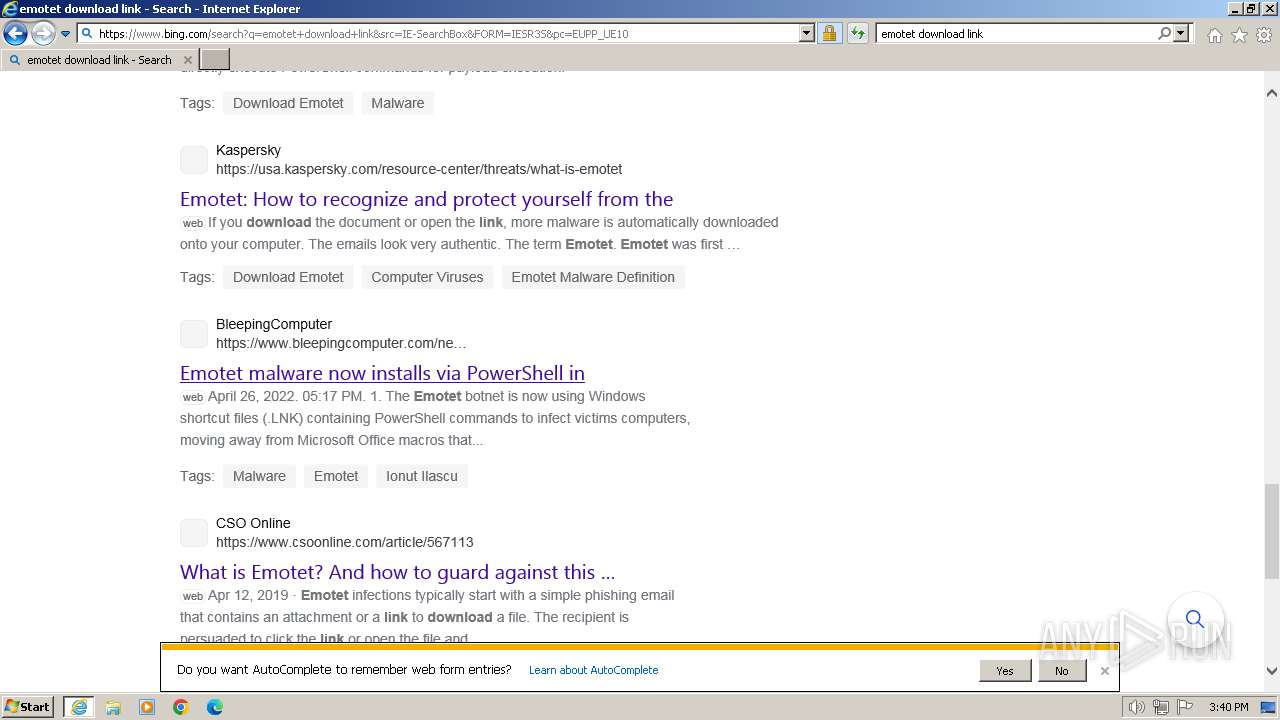Open 'What is Emotet? And how to guard' result
Viewport: 1280px width, 720px height.
(x=397, y=572)
